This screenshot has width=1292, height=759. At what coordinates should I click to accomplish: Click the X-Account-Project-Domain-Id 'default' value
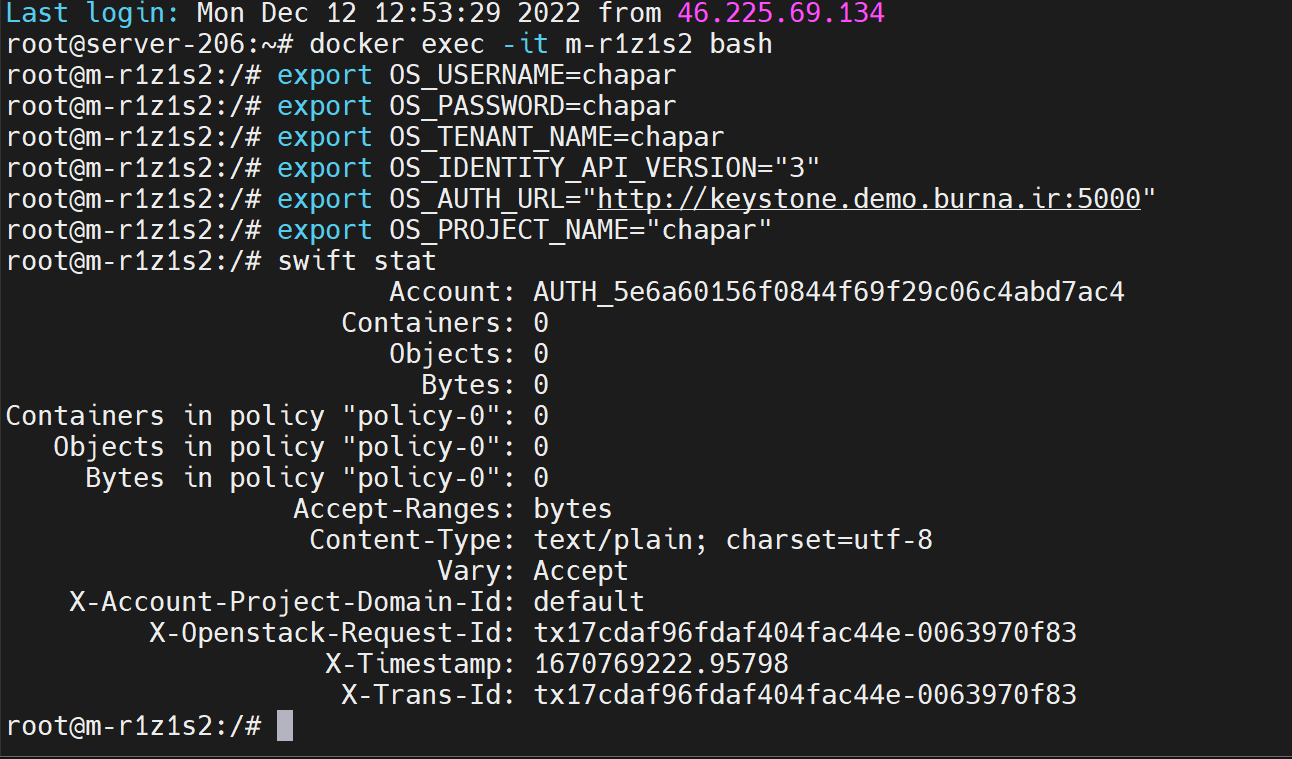(x=588, y=601)
